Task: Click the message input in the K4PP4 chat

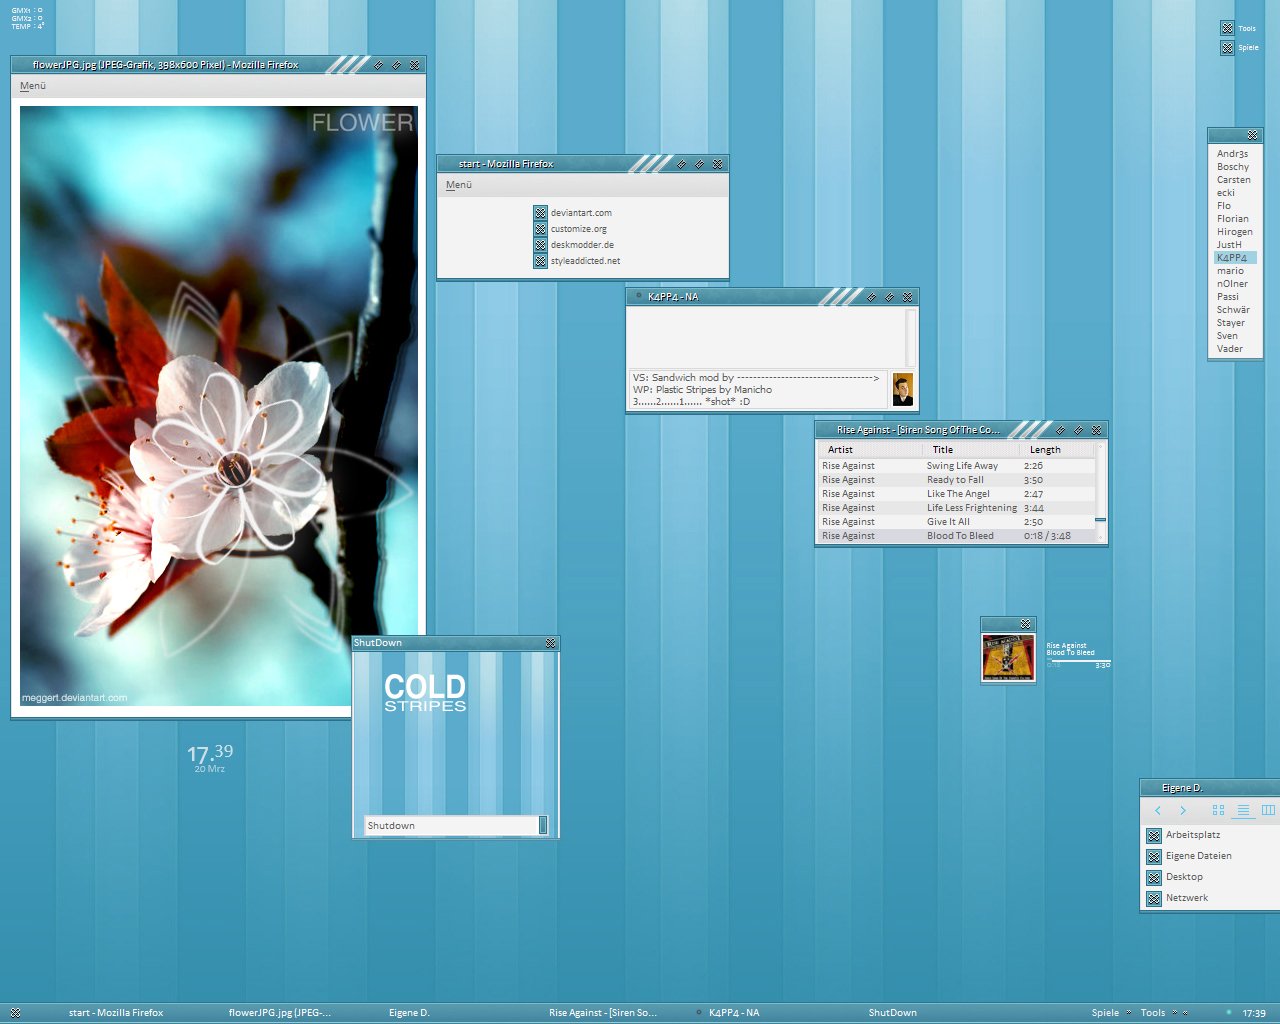Action: tap(758, 390)
